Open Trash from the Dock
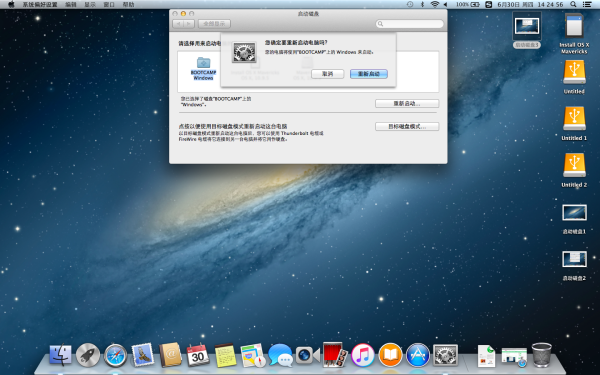Screen dimensions: 600x375 542,355
